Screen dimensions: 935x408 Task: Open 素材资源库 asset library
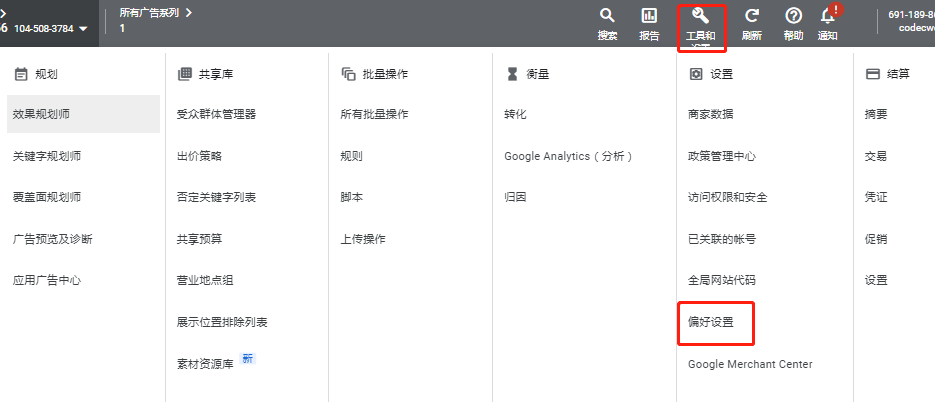(205, 364)
